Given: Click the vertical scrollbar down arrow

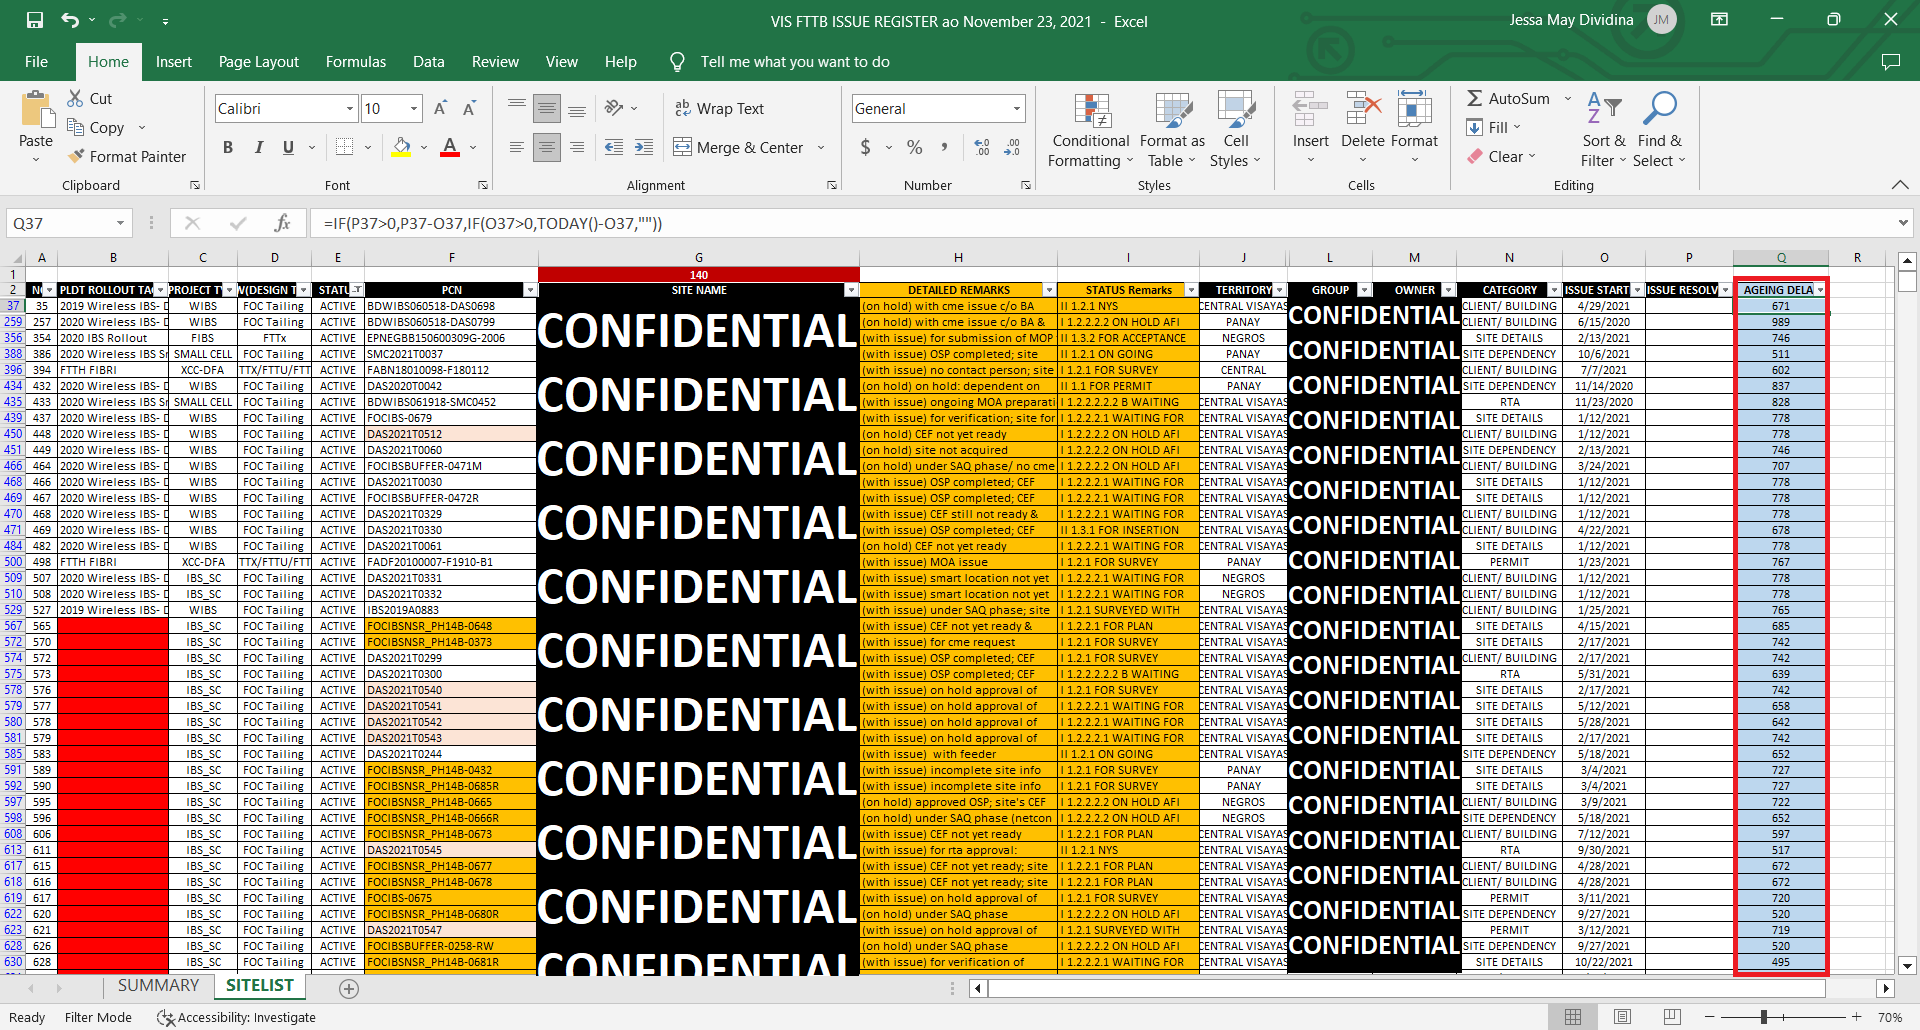Looking at the screenshot, I should click(x=1907, y=966).
